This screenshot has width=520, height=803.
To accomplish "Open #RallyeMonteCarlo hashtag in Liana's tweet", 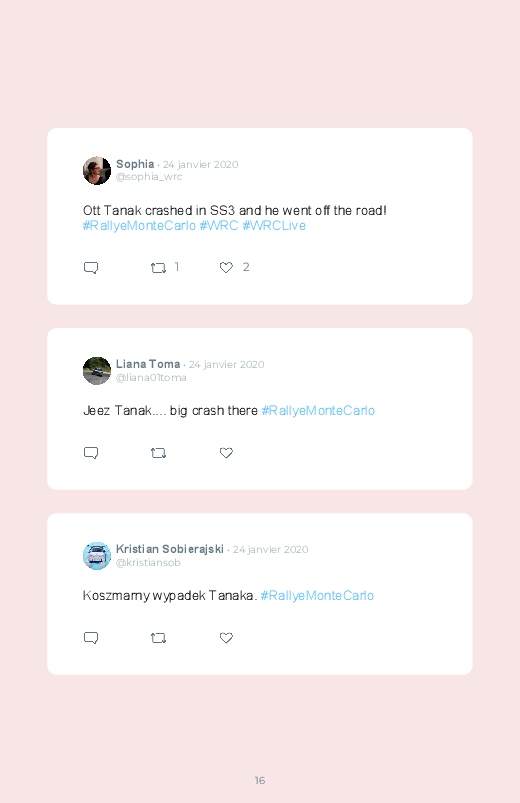I will 318,411.
